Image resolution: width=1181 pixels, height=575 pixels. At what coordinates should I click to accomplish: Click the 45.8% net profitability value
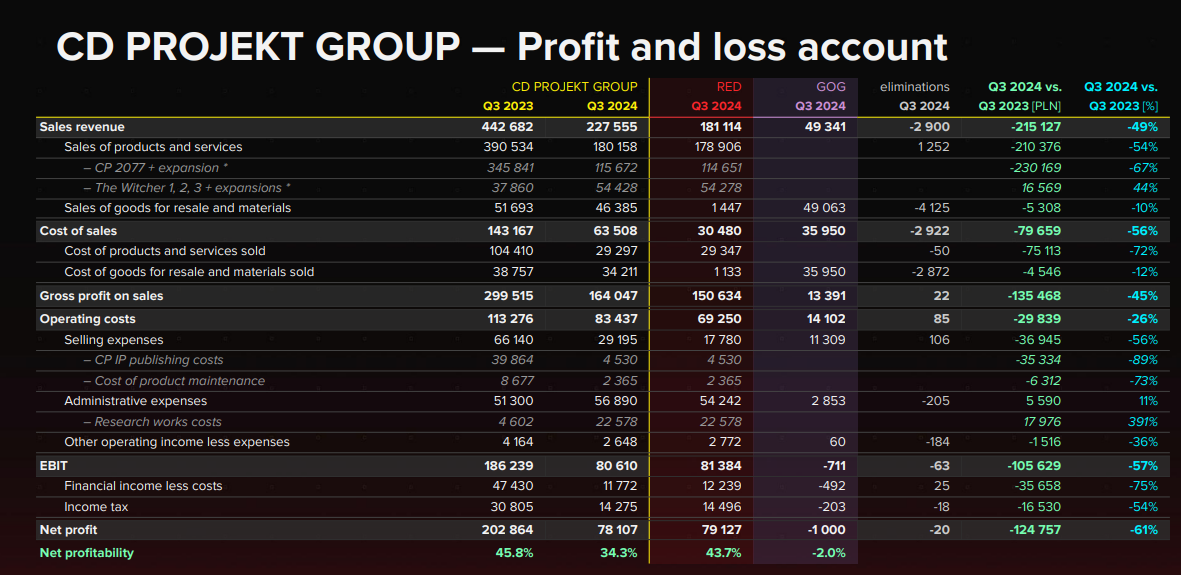514,553
